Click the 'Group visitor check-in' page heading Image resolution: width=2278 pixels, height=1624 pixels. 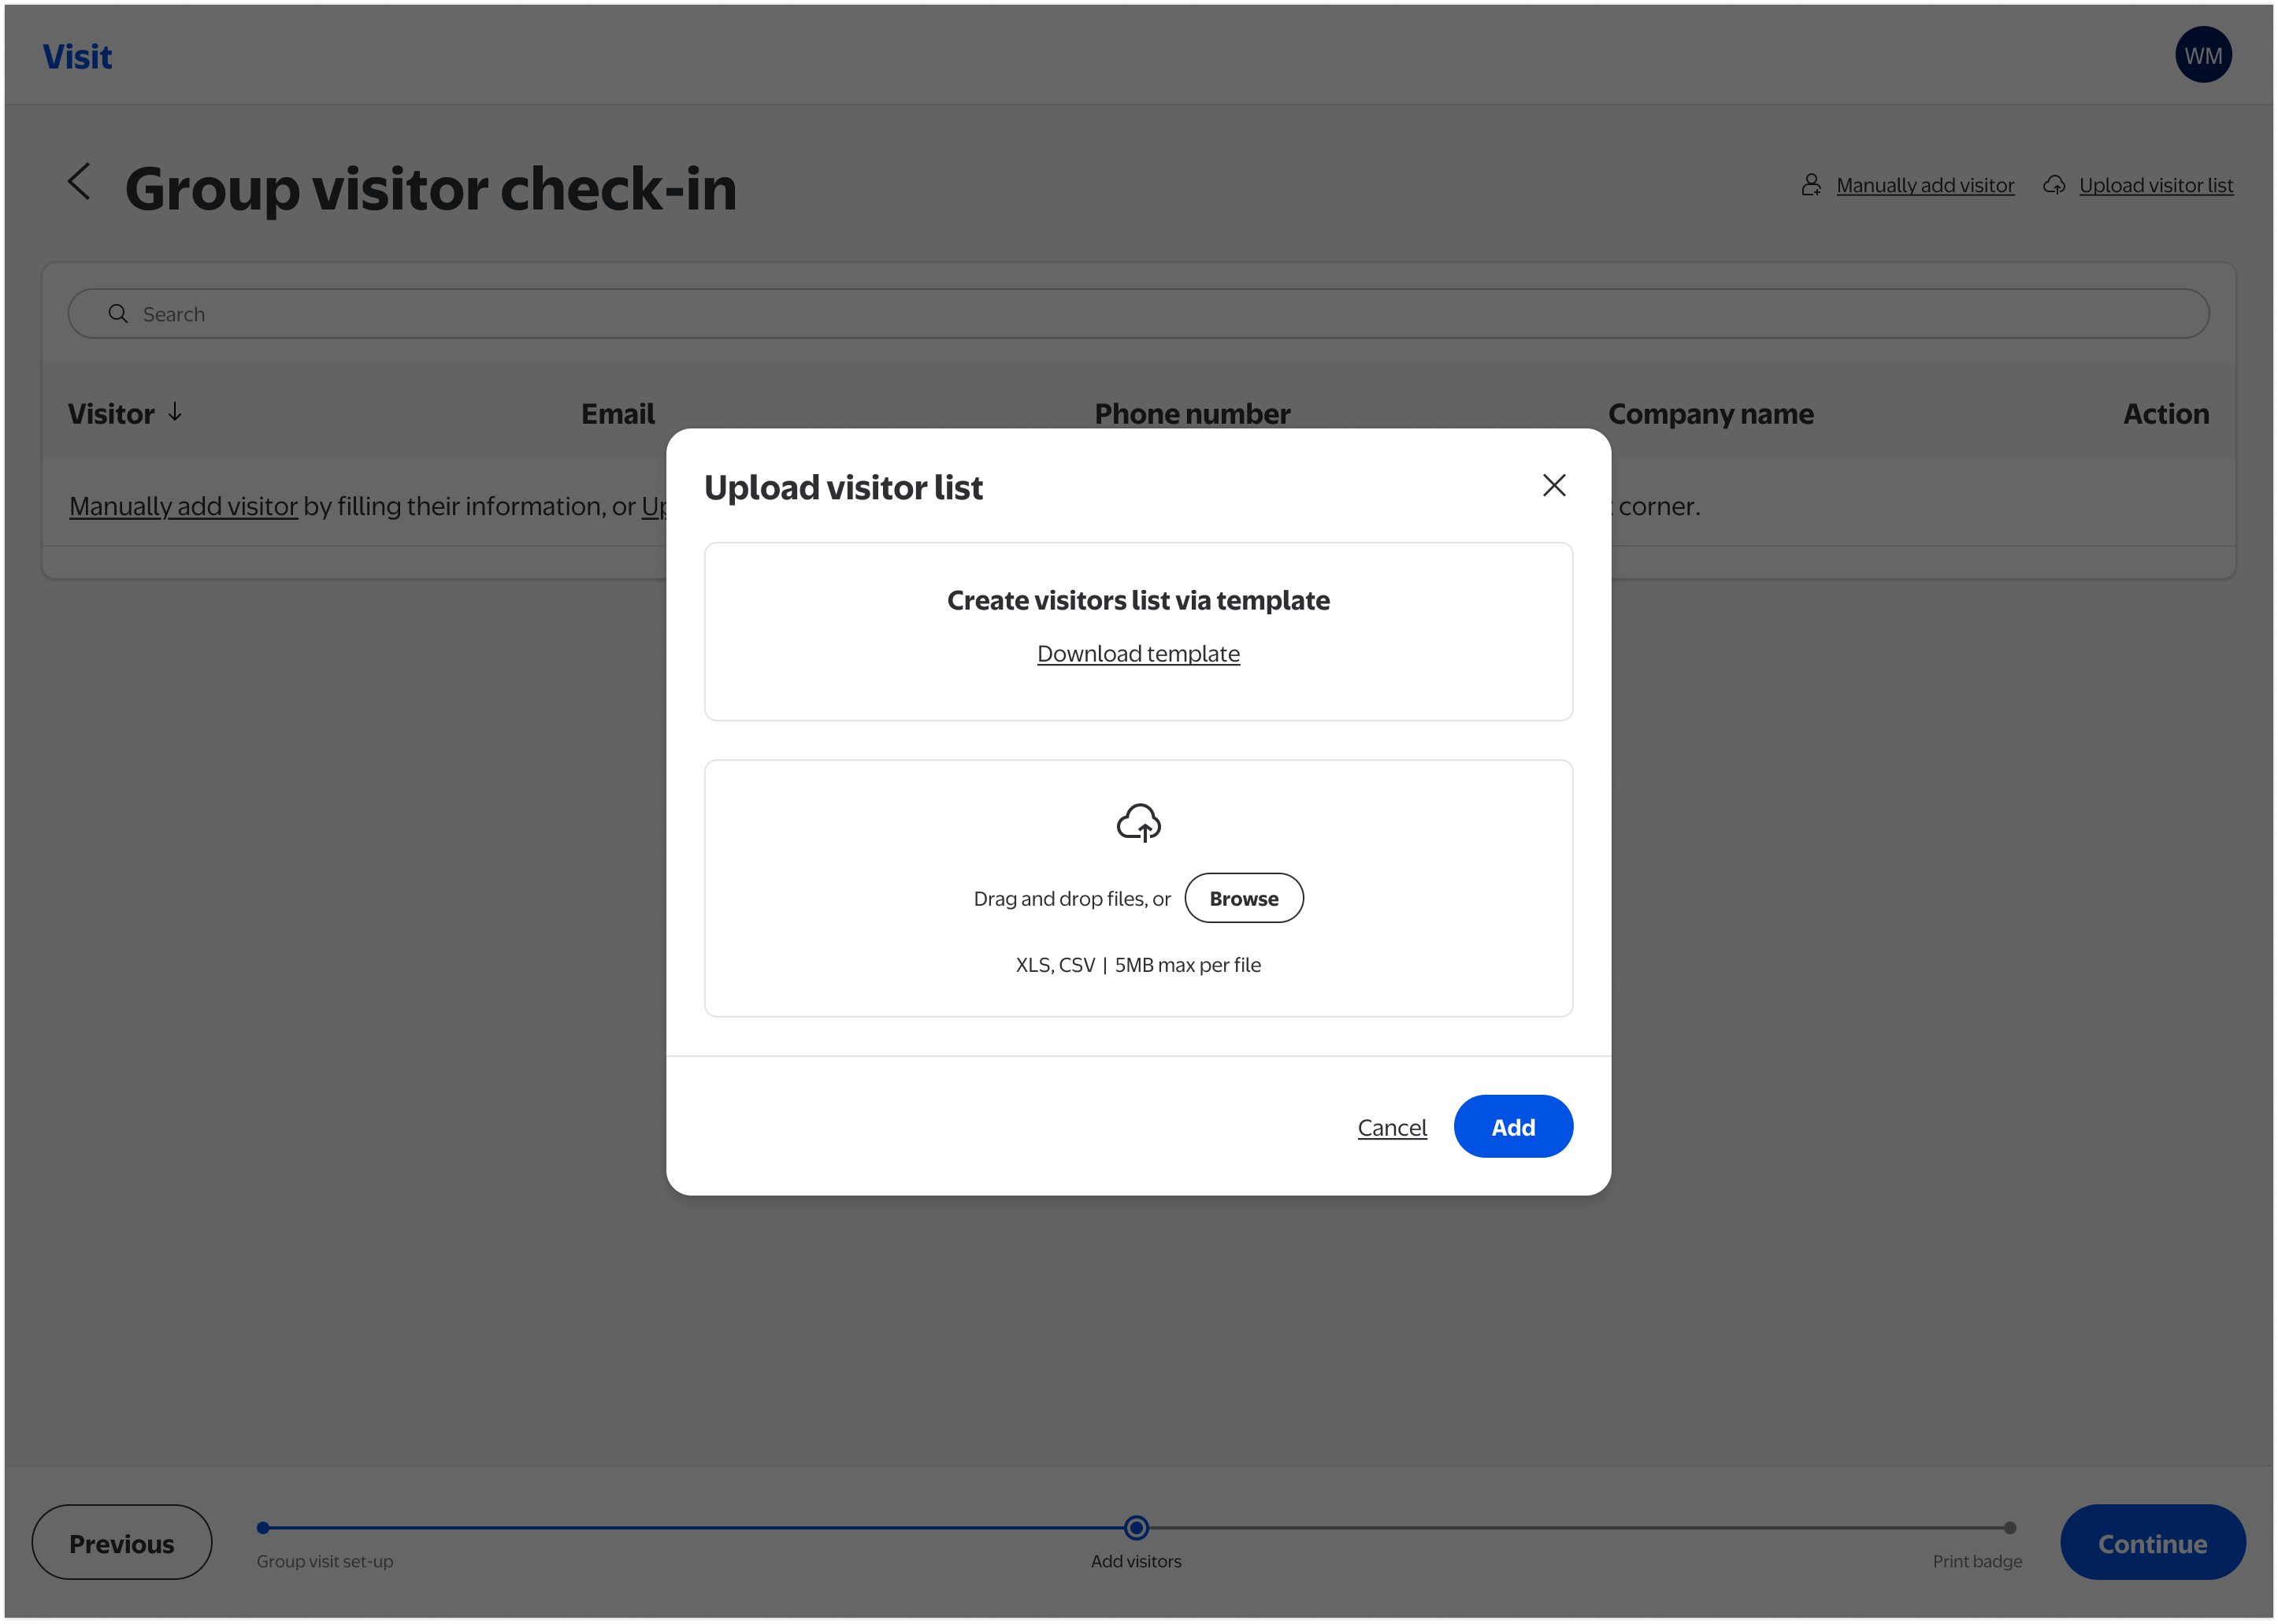(x=431, y=188)
